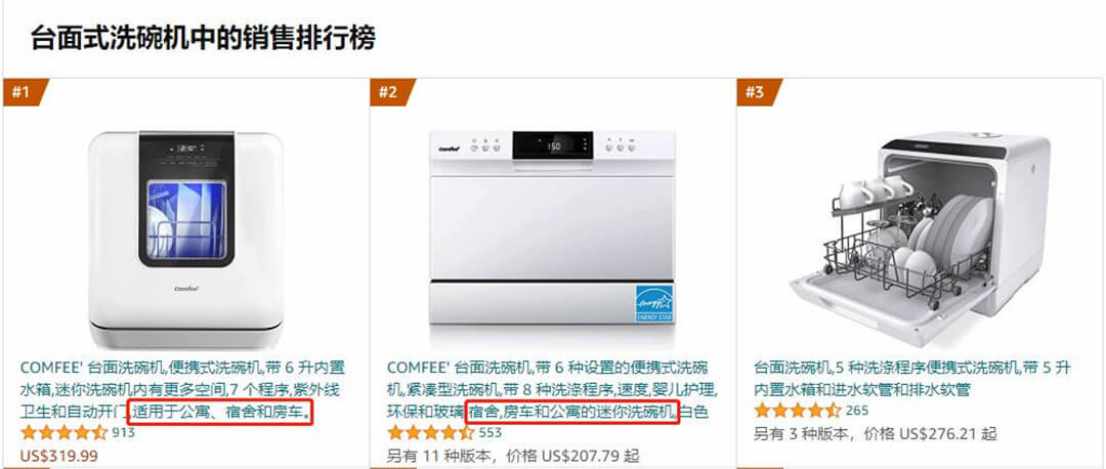1106x469 pixels.
Task: View star rating of the third product
Action: [x=797, y=410]
